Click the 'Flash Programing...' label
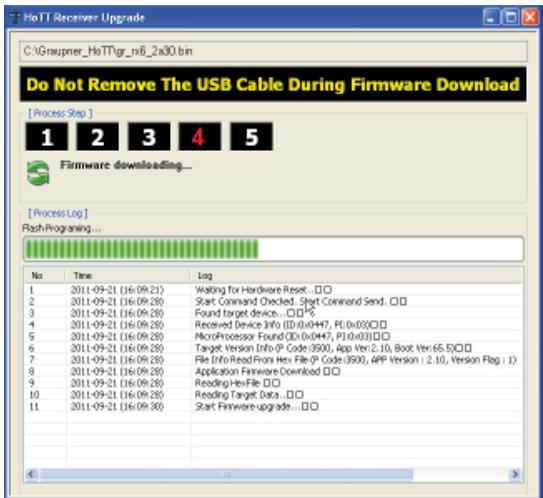This screenshot has width=543, height=498. point(61,228)
